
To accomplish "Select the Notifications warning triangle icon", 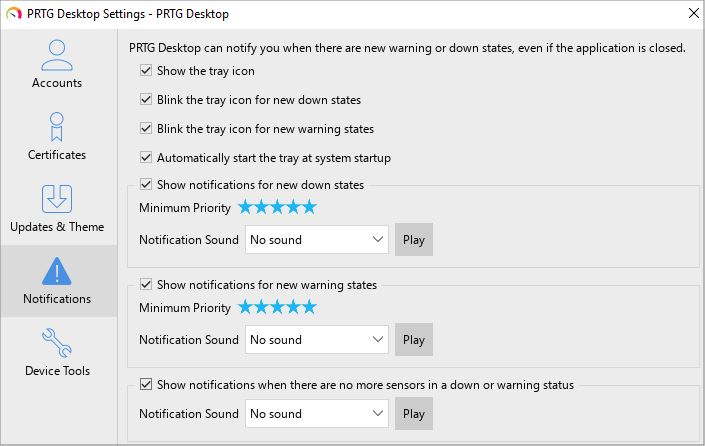I will (57, 271).
